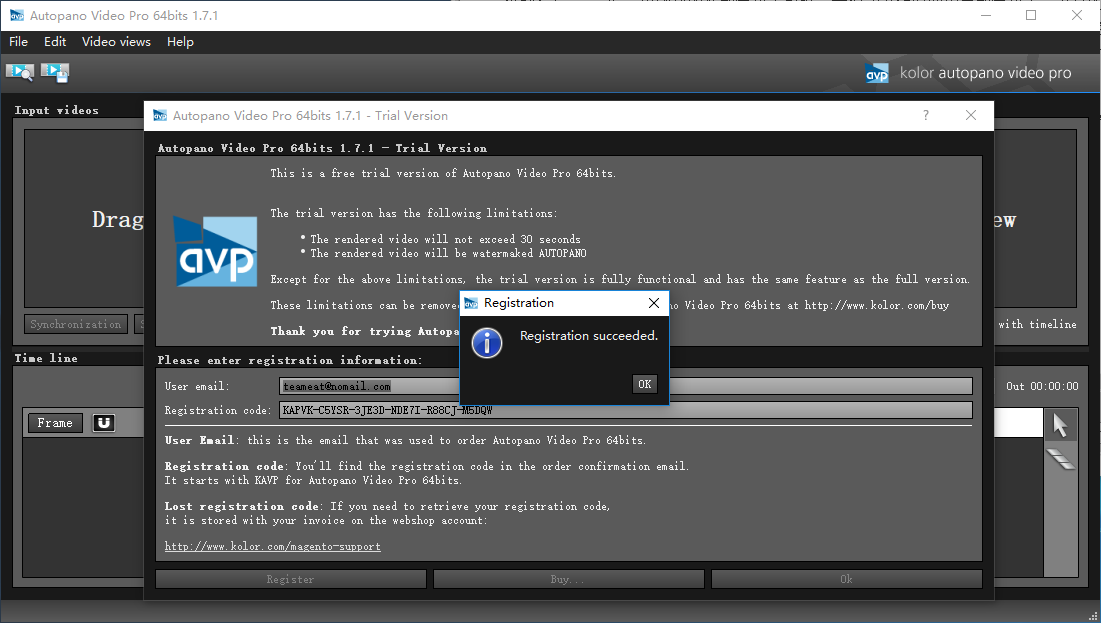
Task: Click the 'Registration succeeded.' message text
Action: coord(588,336)
